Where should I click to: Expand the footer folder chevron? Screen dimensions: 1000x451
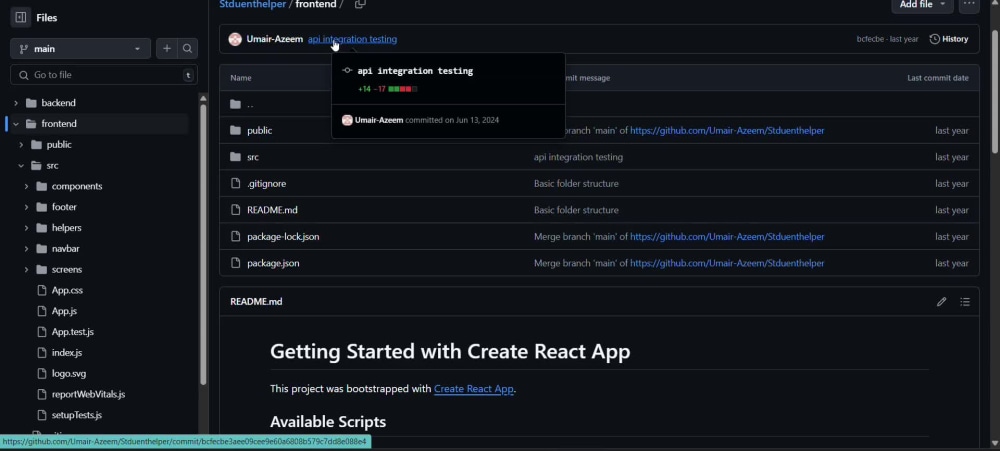pos(26,207)
